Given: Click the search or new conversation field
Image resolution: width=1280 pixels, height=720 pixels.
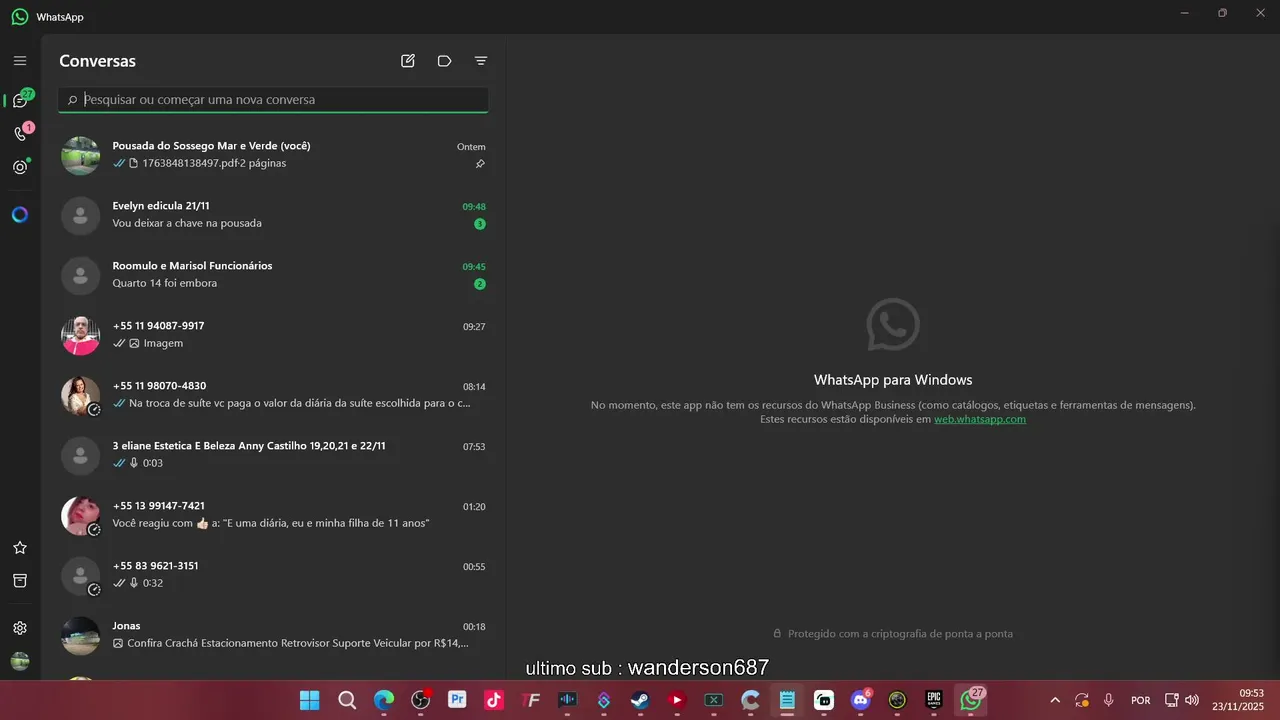Looking at the screenshot, I should click(x=273, y=100).
